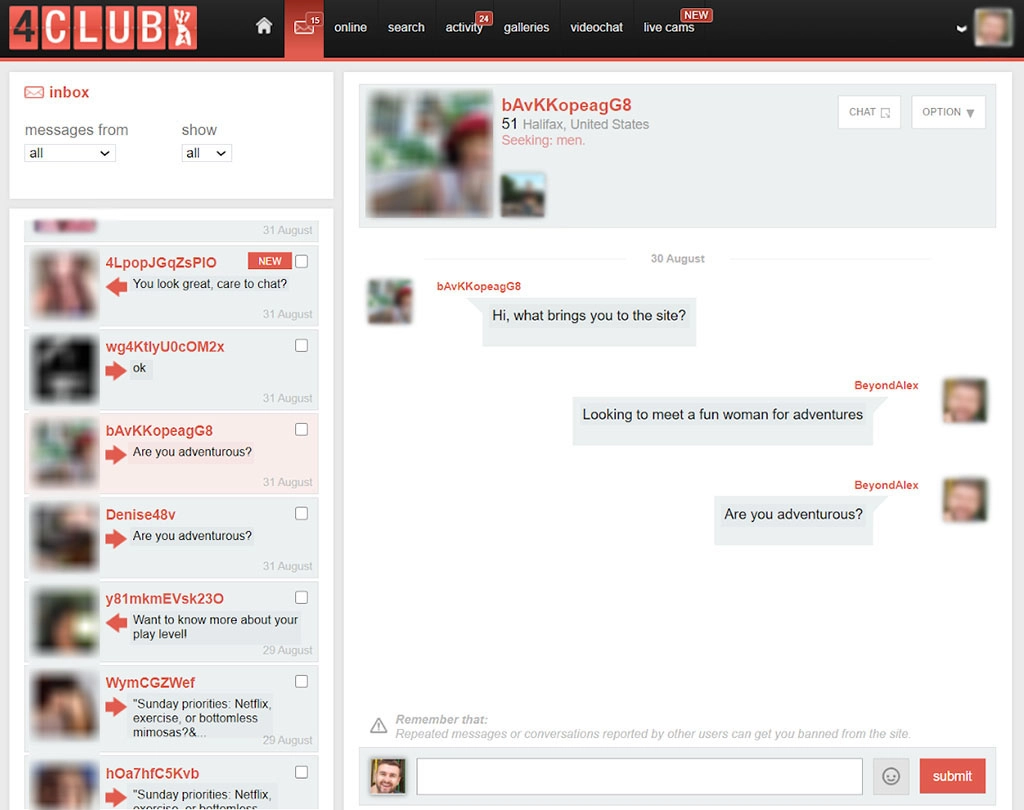Click bAvKKopeagG8's secondary profile photo thumbnail
The width and height of the screenshot is (1024, 810).
click(x=521, y=194)
